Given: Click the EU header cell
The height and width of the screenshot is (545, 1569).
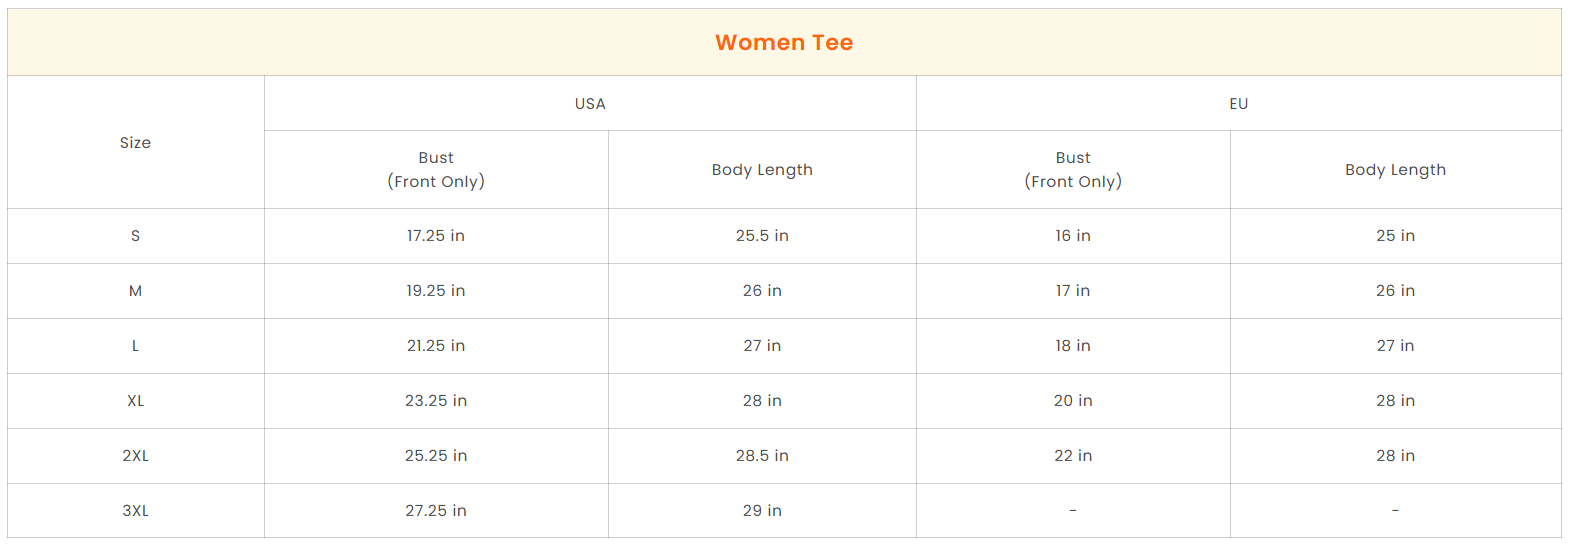Looking at the screenshot, I should [1238, 103].
